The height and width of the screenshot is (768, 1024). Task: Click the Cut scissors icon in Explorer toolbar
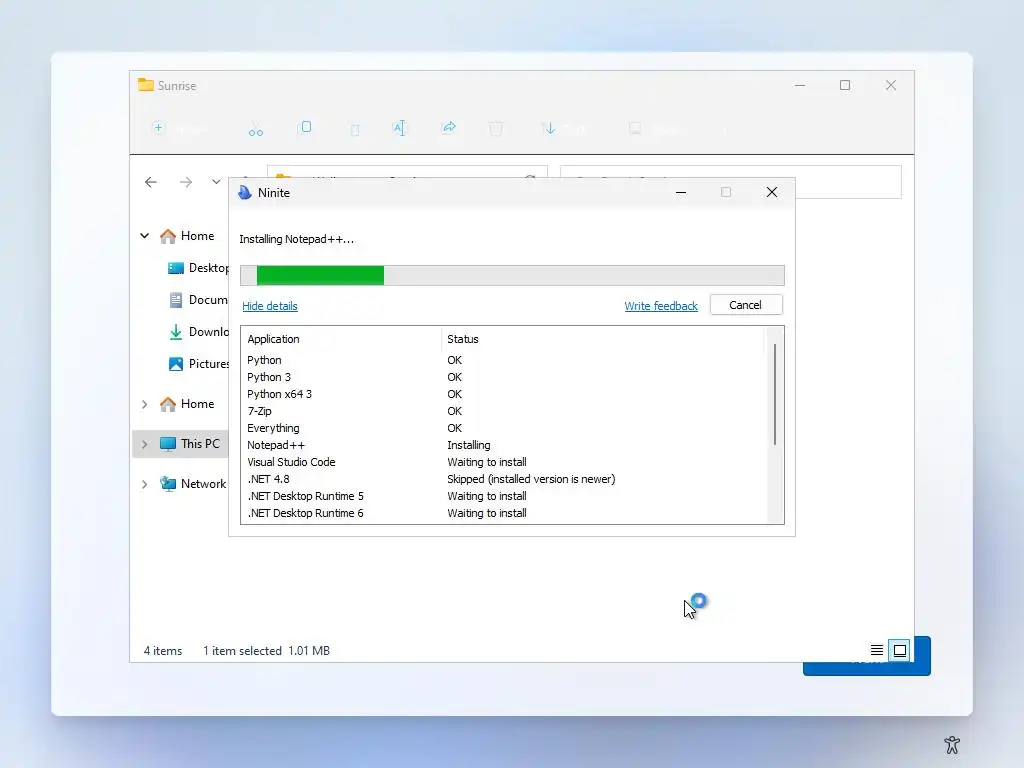255,129
